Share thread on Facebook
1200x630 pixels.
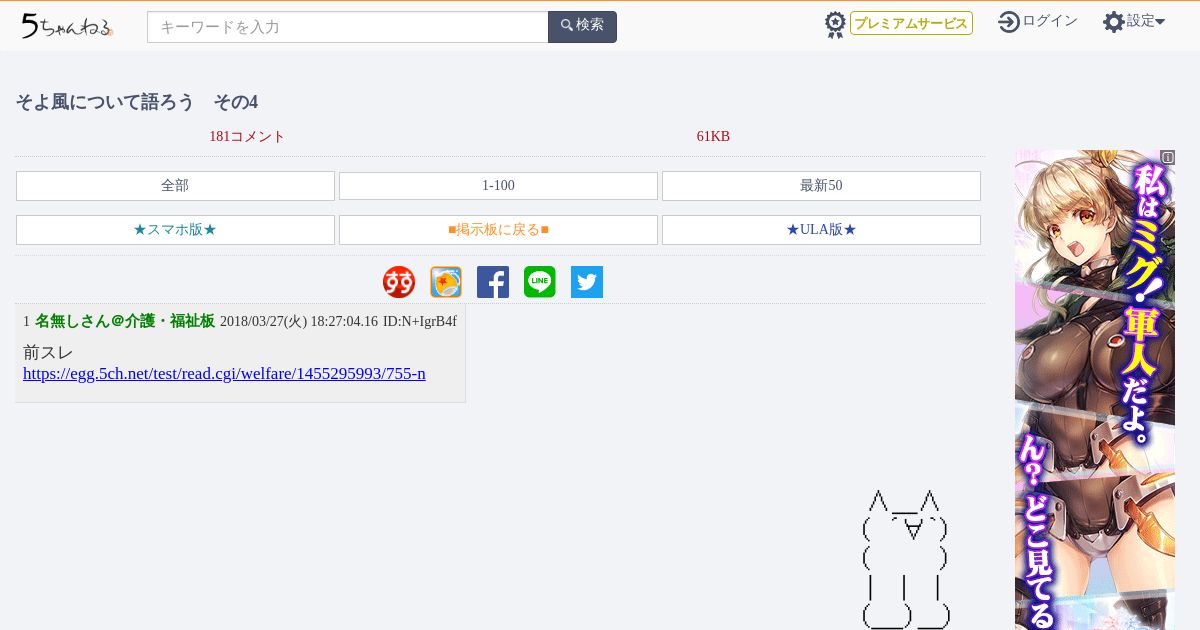pyautogui.click(x=493, y=282)
